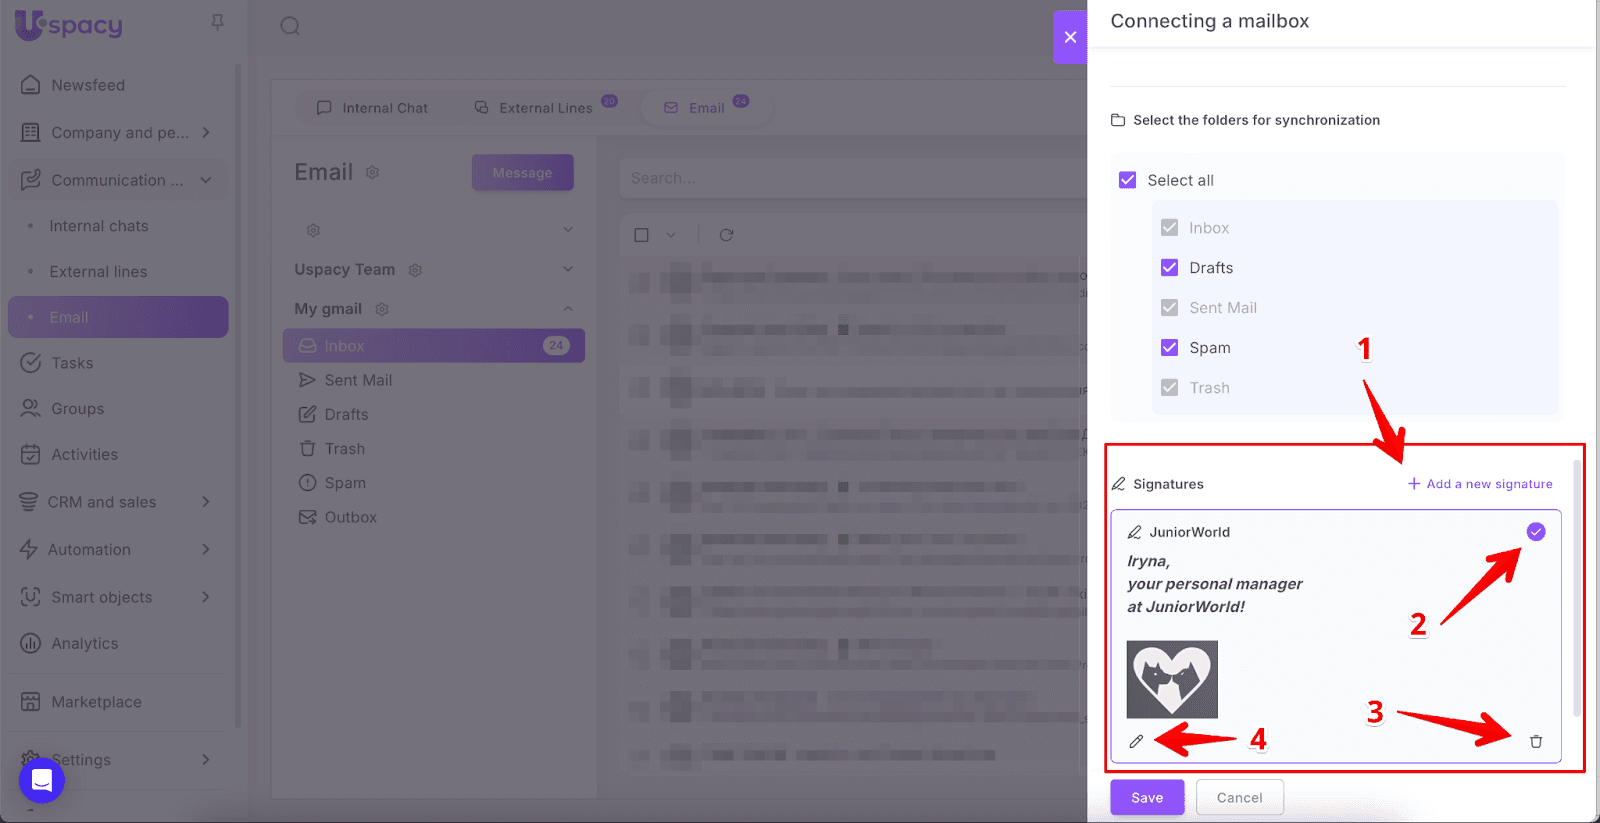
Task: Open Marketplace in the sidebar
Action: pyautogui.click(x=96, y=702)
